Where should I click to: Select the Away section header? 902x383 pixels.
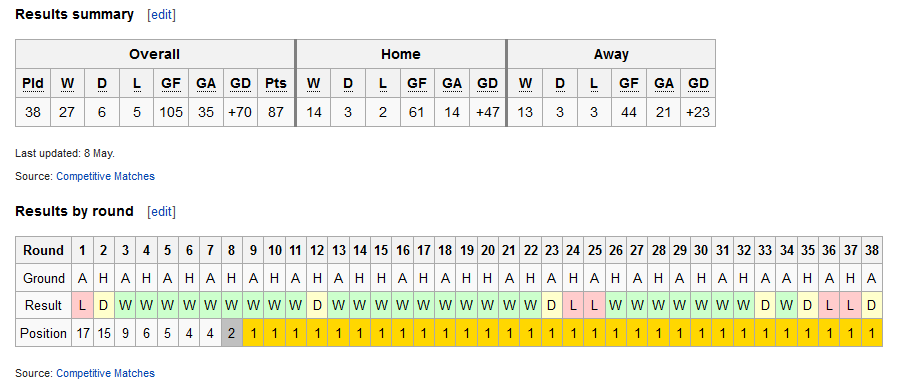point(611,55)
